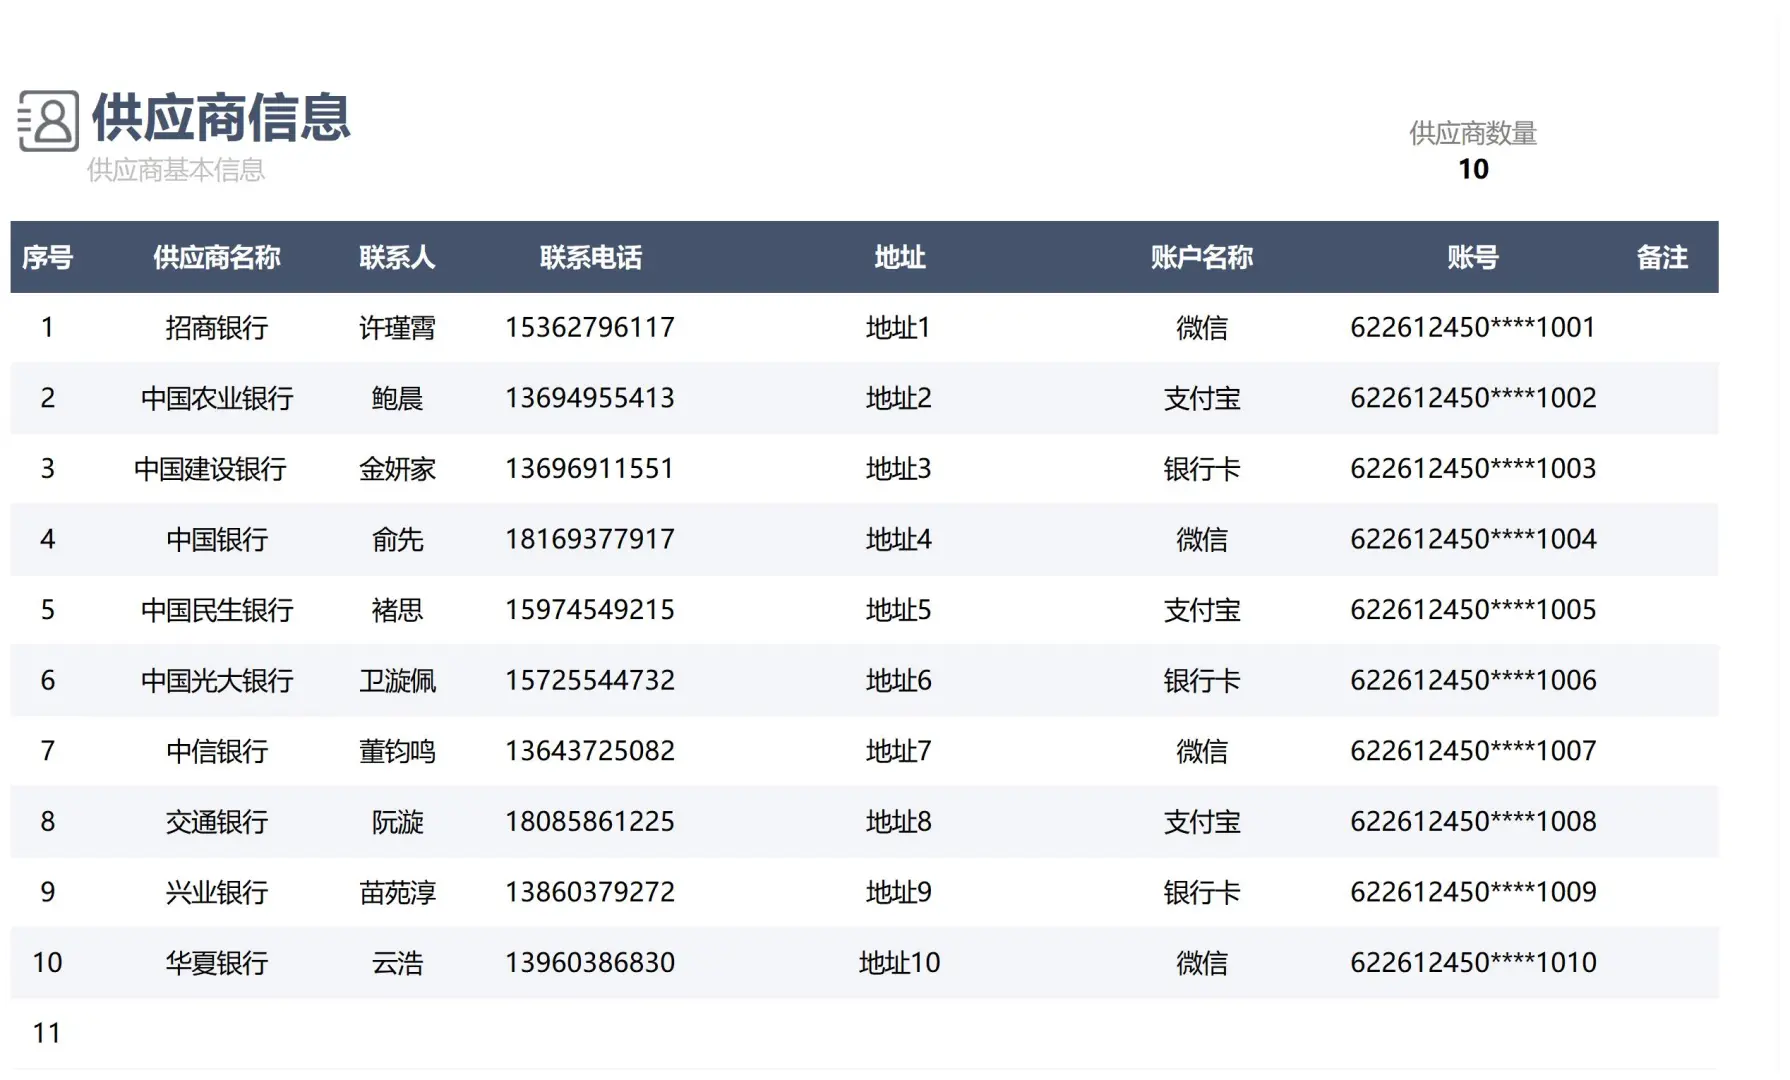This screenshot has height=1080, width=1790.
Task: Click 地址10 for supplier 华夏银行
Action: pyautogui.click(x=899, y=962)
